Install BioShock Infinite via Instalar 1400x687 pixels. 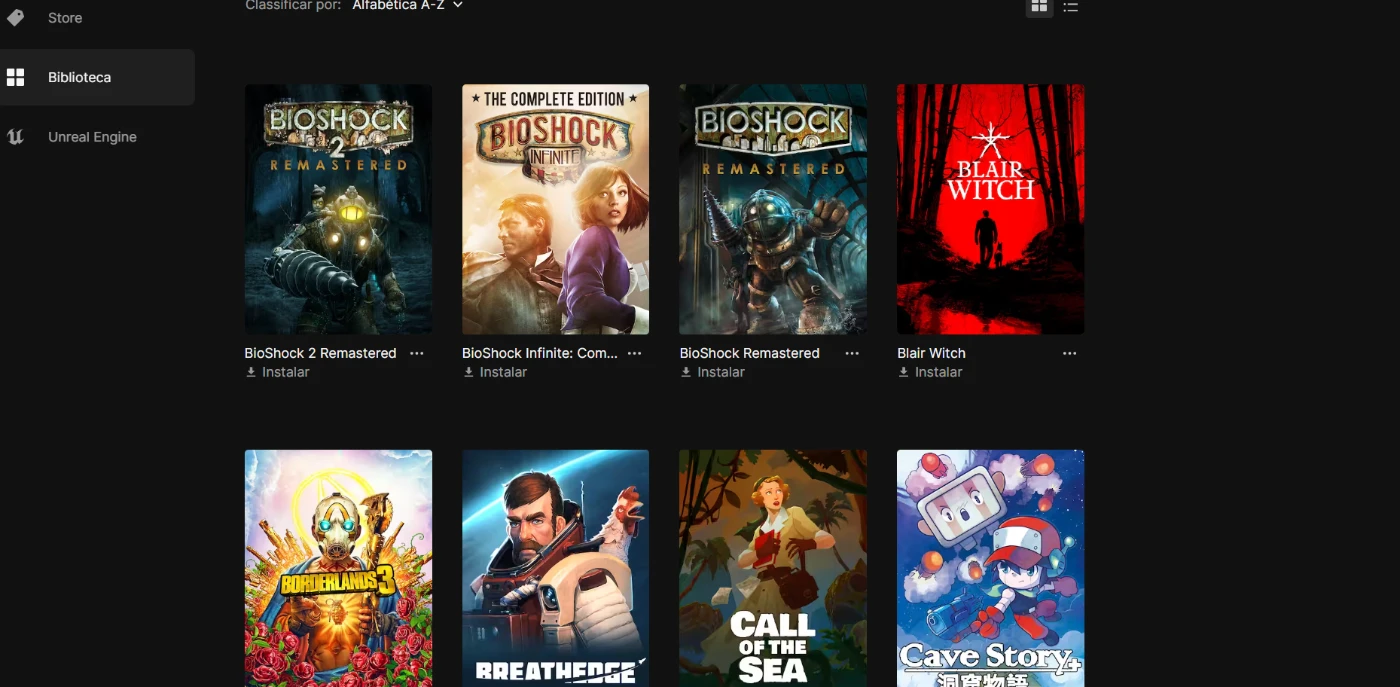click(x=495, y=372)
